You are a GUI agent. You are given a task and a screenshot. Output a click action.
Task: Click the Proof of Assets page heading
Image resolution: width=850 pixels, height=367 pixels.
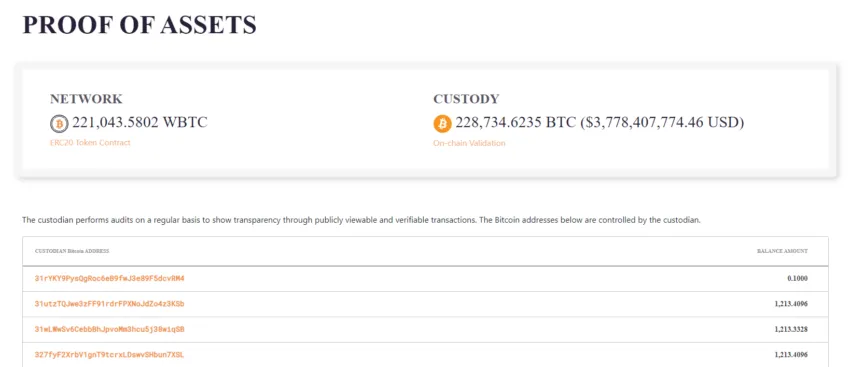coord(139,25)
